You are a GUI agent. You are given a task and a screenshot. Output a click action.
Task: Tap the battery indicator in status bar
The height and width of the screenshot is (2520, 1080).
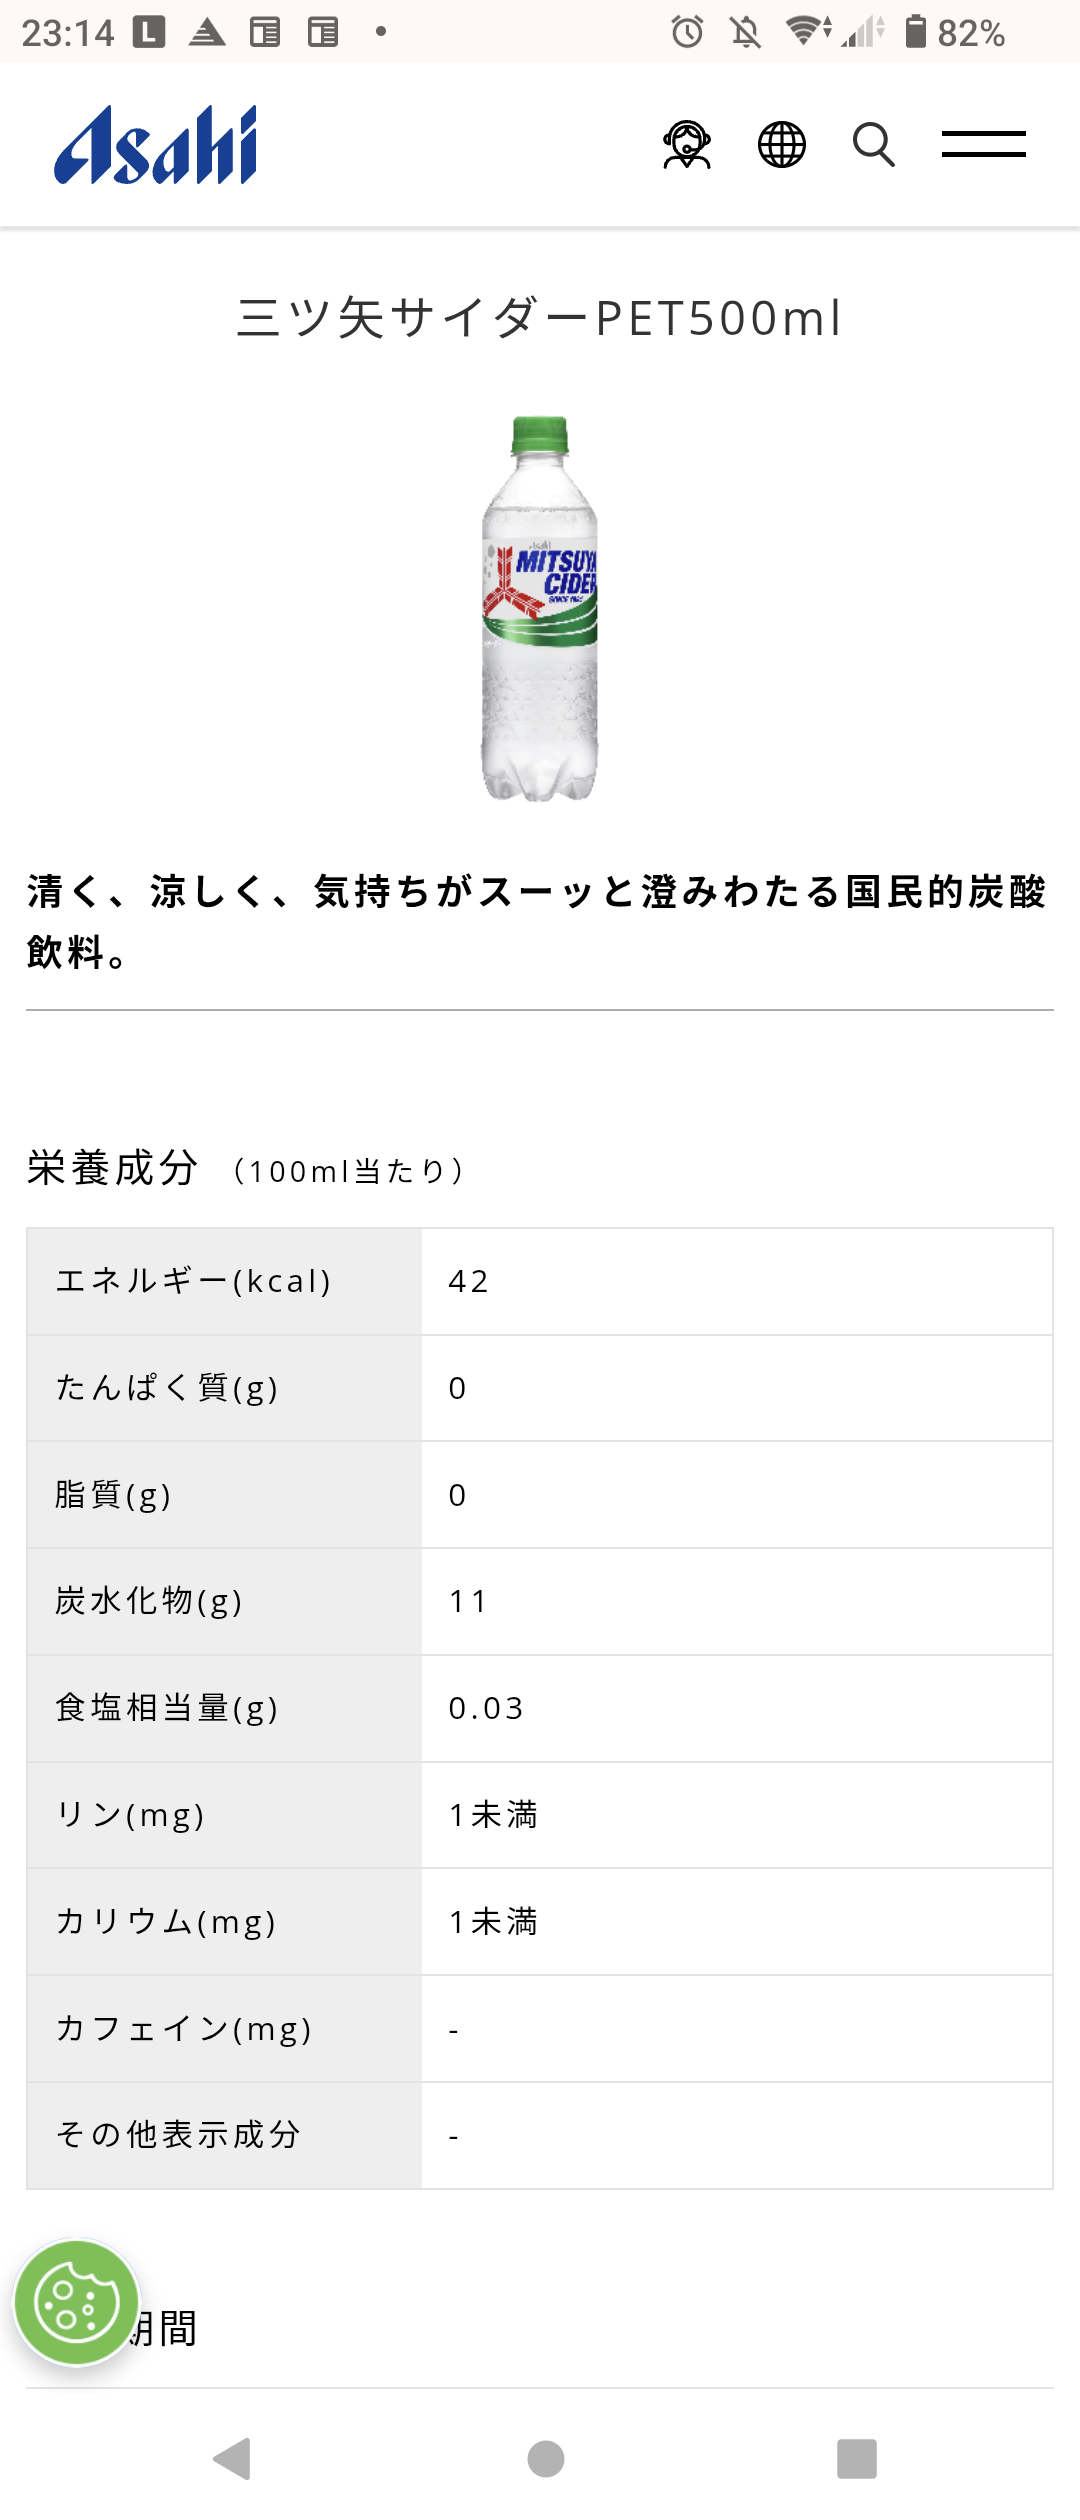pos(915,32)
